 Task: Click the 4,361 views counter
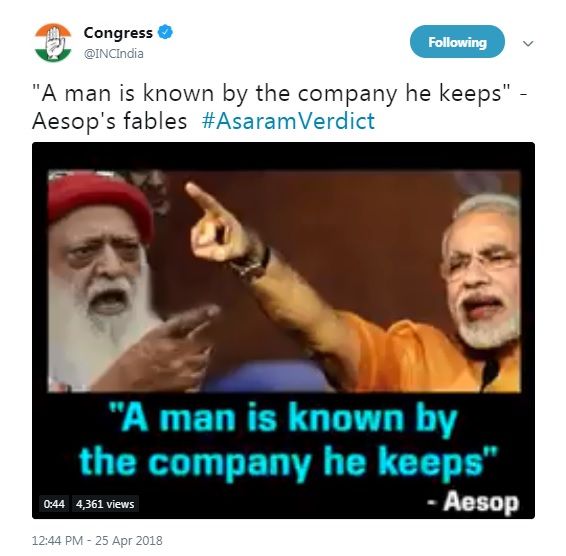point(105,504)
